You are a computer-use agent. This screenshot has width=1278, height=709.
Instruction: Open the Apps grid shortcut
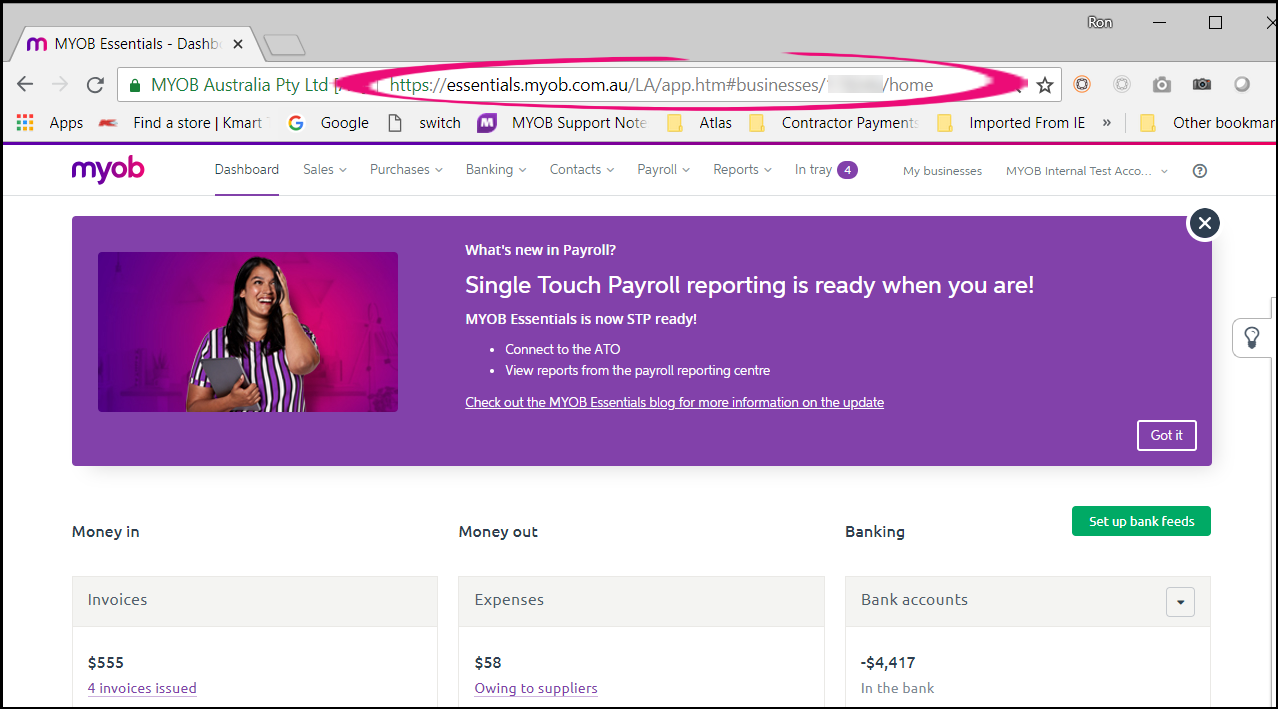(x=51, y=123)
